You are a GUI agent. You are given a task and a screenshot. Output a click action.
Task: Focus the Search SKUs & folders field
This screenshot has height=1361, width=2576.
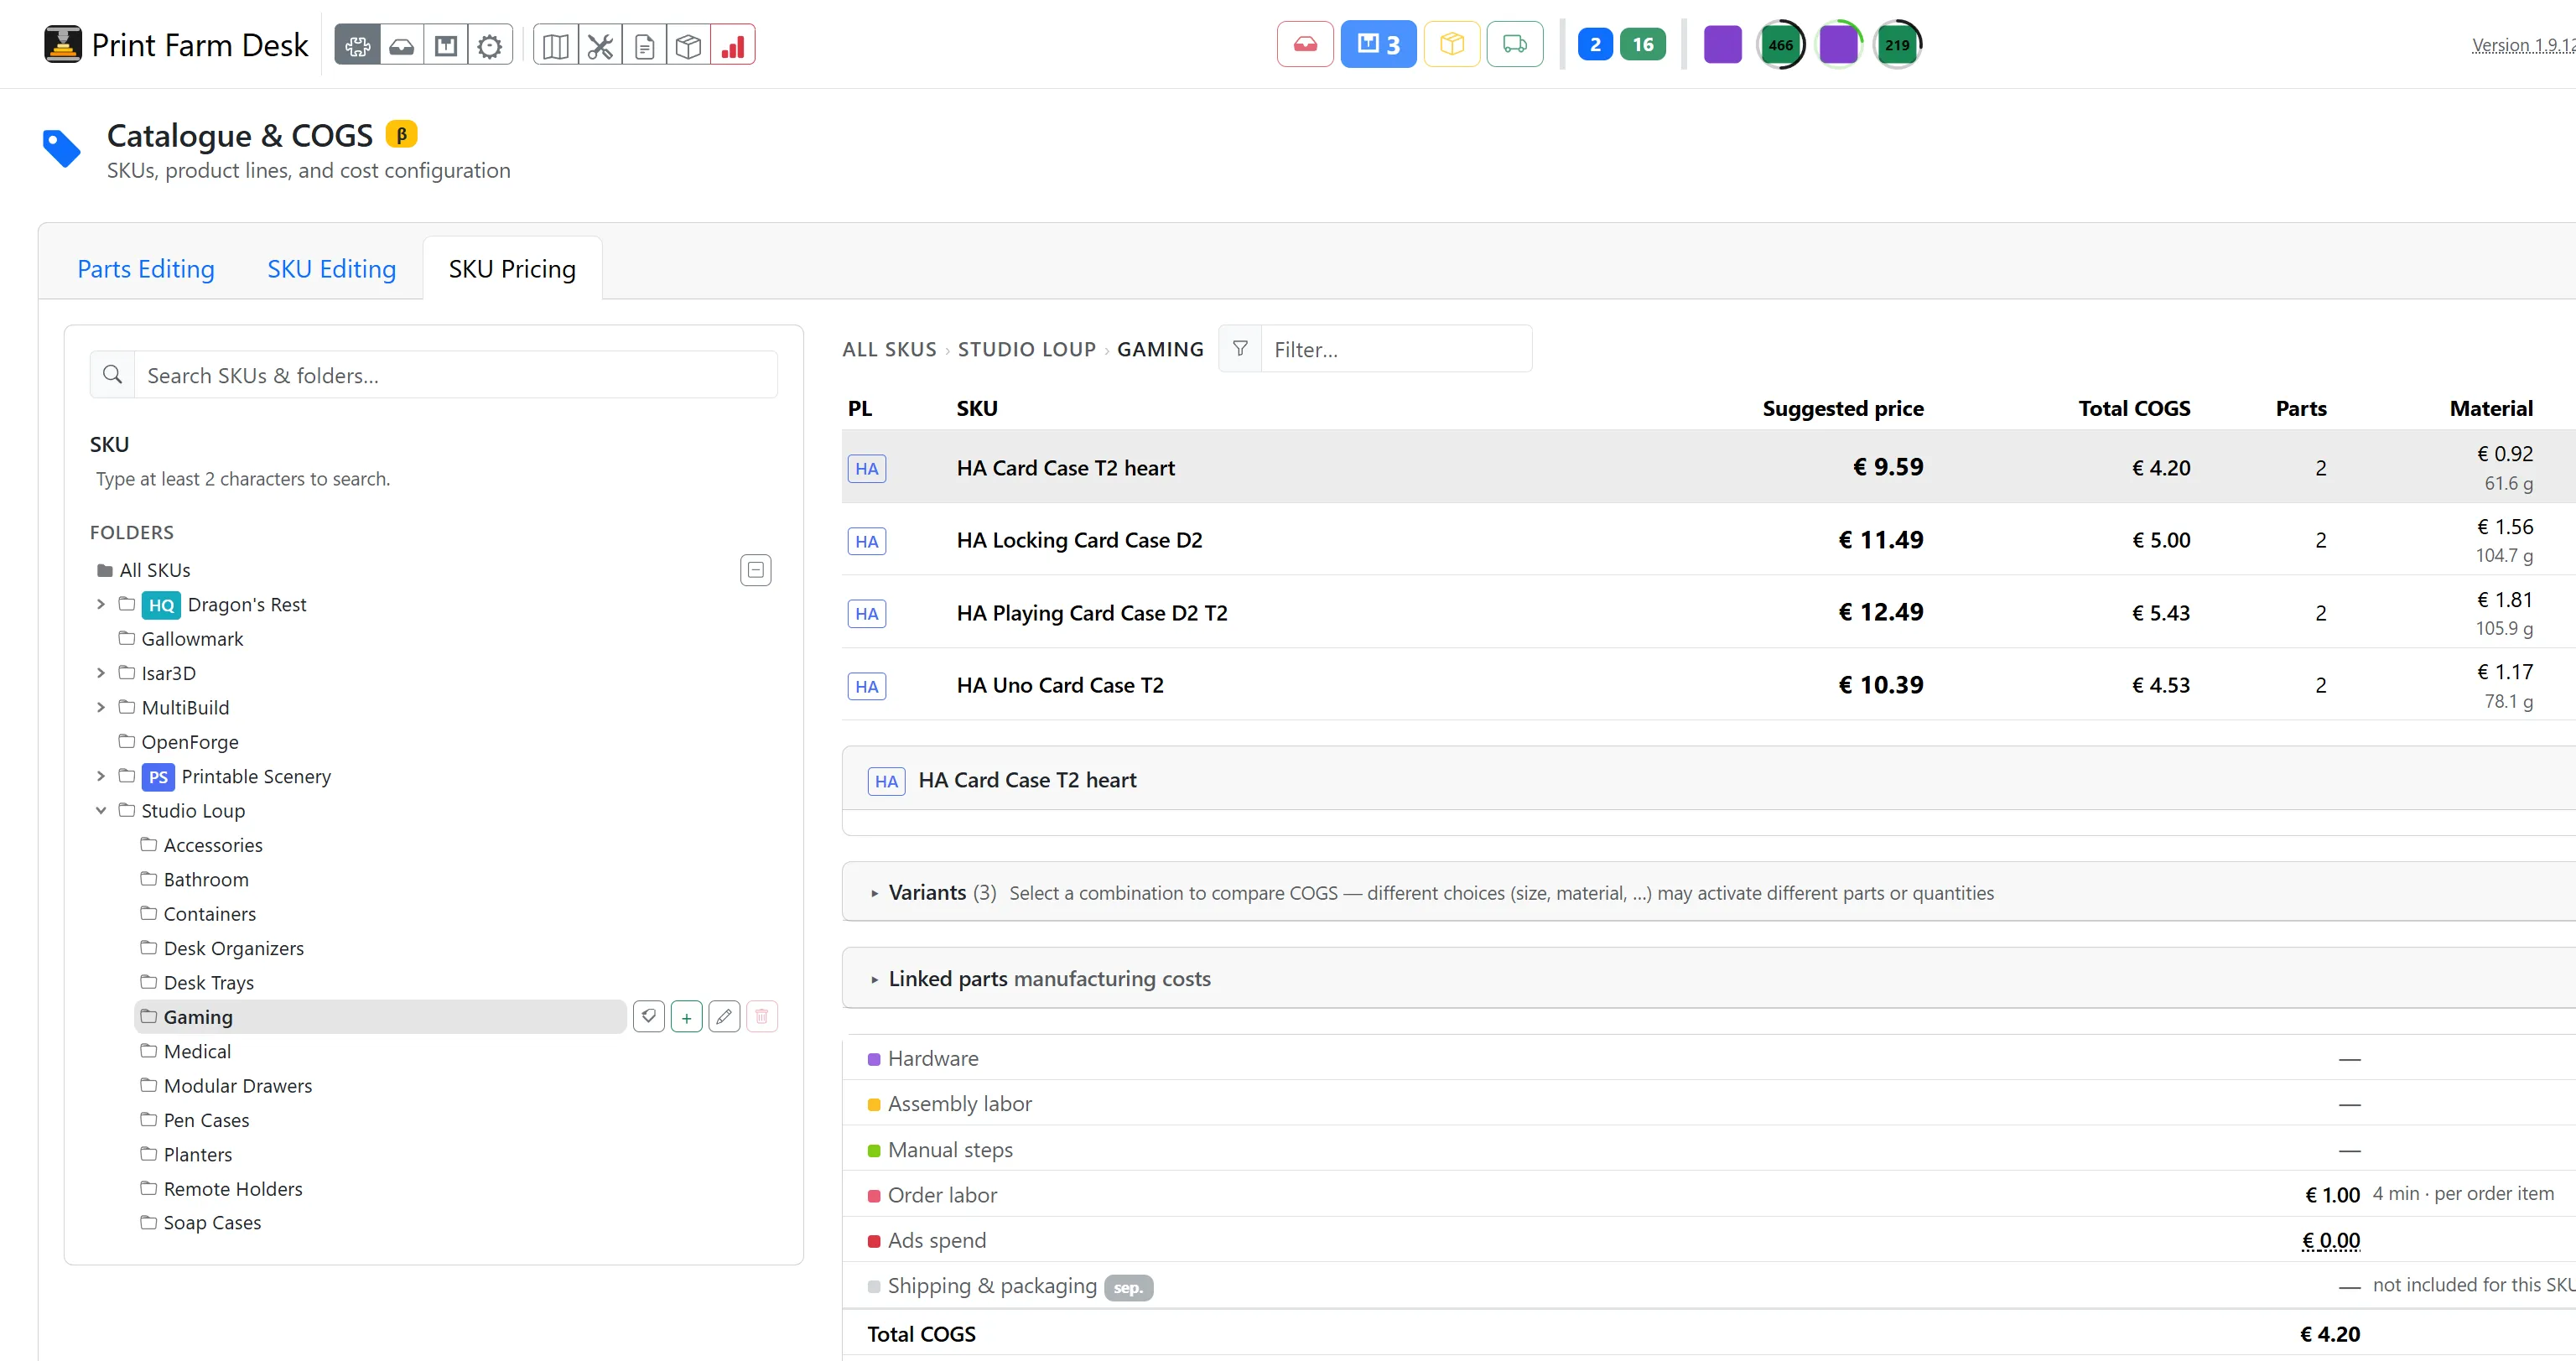click(455, 375)
